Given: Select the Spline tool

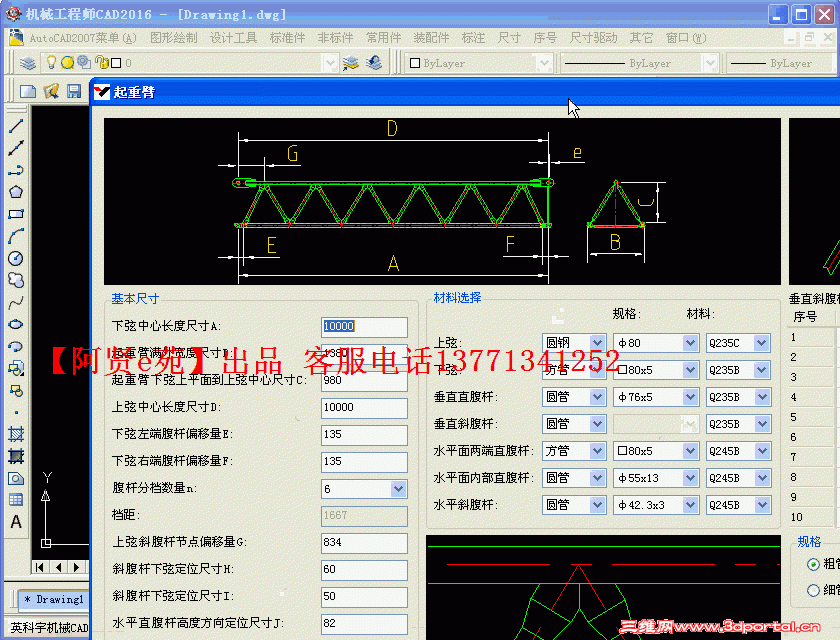Looking at the screenshot, I should [16, 302].
